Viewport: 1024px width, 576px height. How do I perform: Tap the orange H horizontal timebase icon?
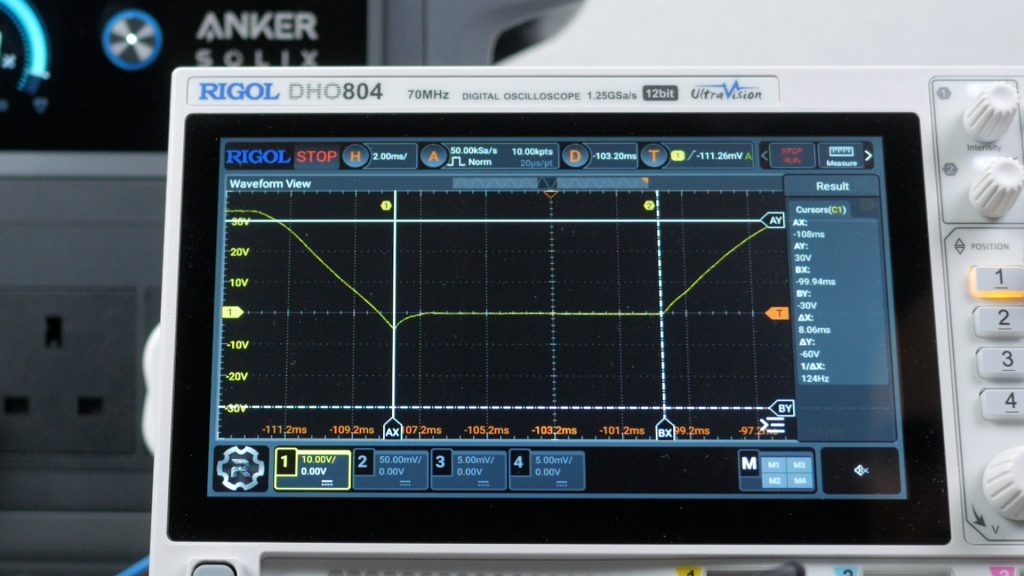pyautogui.click(x=355, y=156)
